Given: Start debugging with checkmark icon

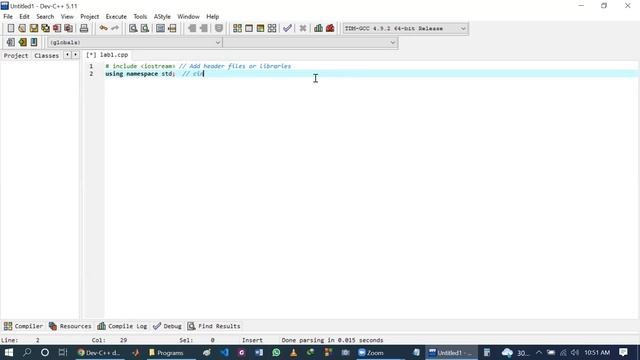Looking at the screenshot, I should (287, 28).
